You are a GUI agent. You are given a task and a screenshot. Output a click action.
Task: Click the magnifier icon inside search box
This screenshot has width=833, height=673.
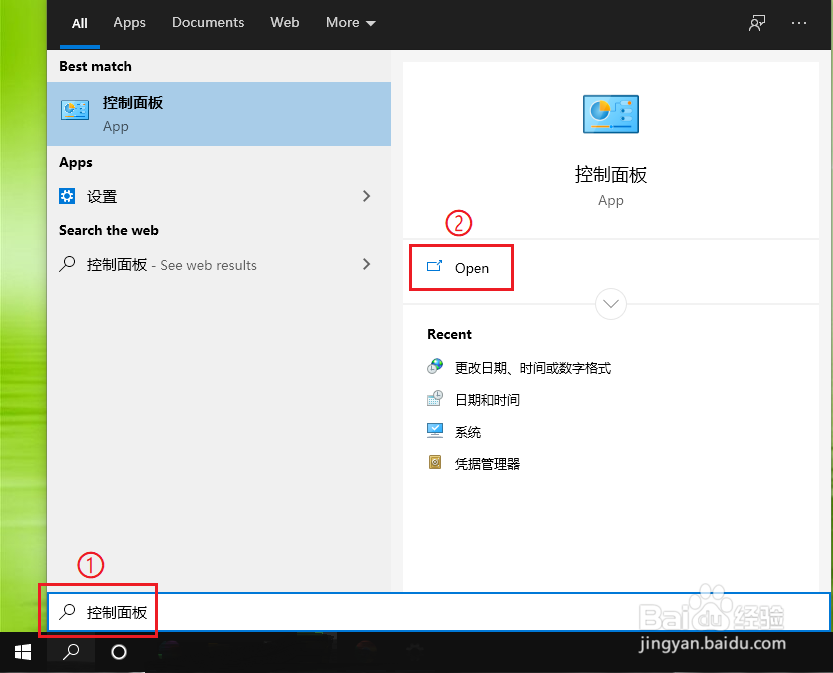point(67,612)
